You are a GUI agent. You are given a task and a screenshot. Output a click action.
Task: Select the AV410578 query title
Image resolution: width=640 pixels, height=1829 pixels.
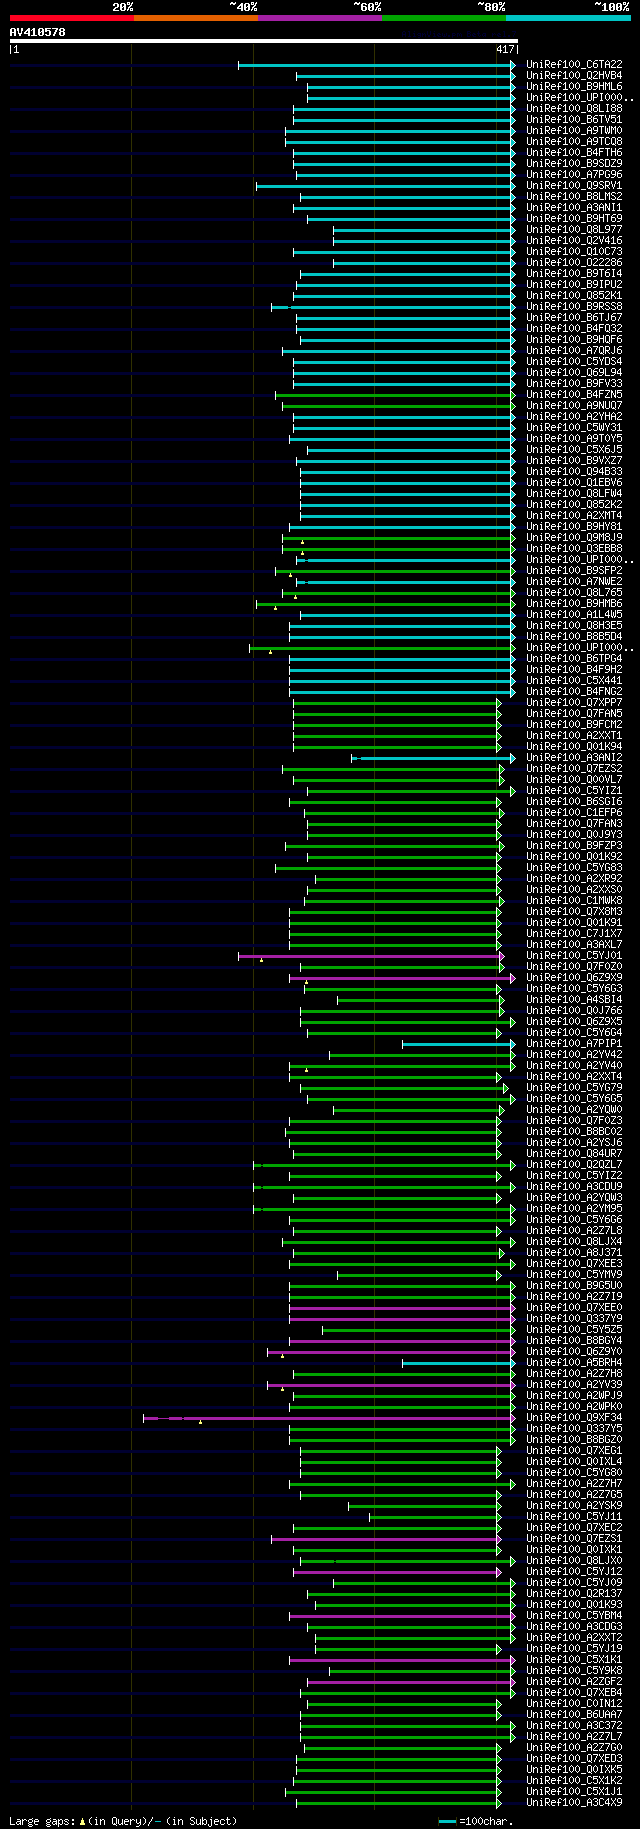[x=37, y=32]
